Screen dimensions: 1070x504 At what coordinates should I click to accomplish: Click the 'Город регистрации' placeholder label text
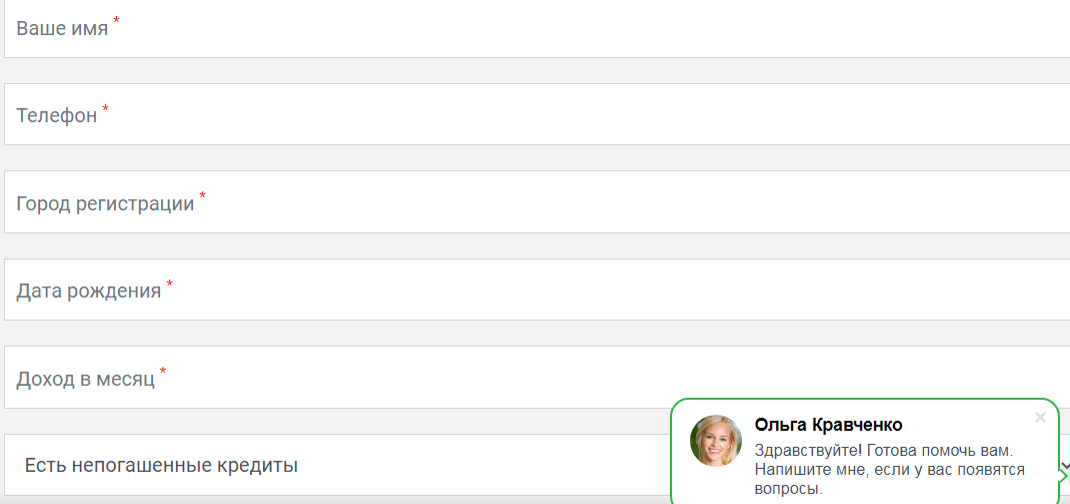point(105,204)
